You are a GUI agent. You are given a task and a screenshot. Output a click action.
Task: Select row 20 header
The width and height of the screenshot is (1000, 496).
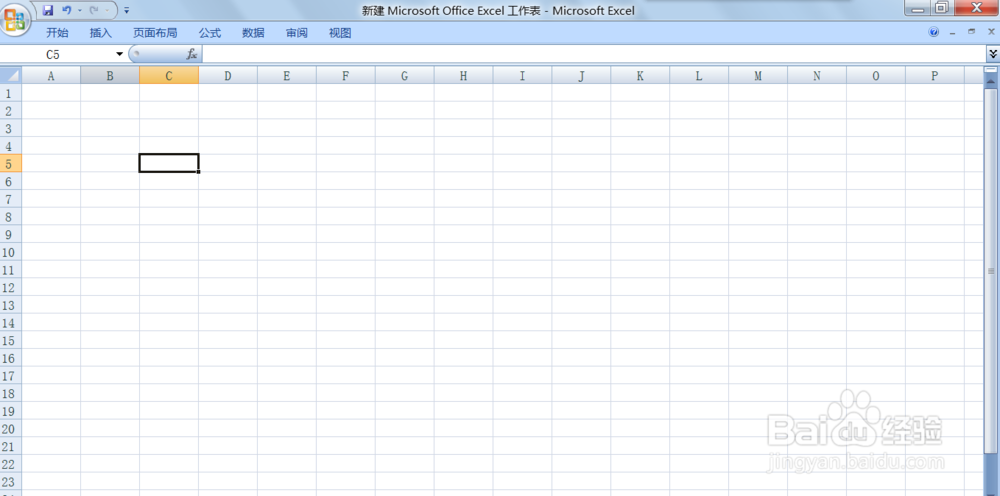(x=11, y=428)
